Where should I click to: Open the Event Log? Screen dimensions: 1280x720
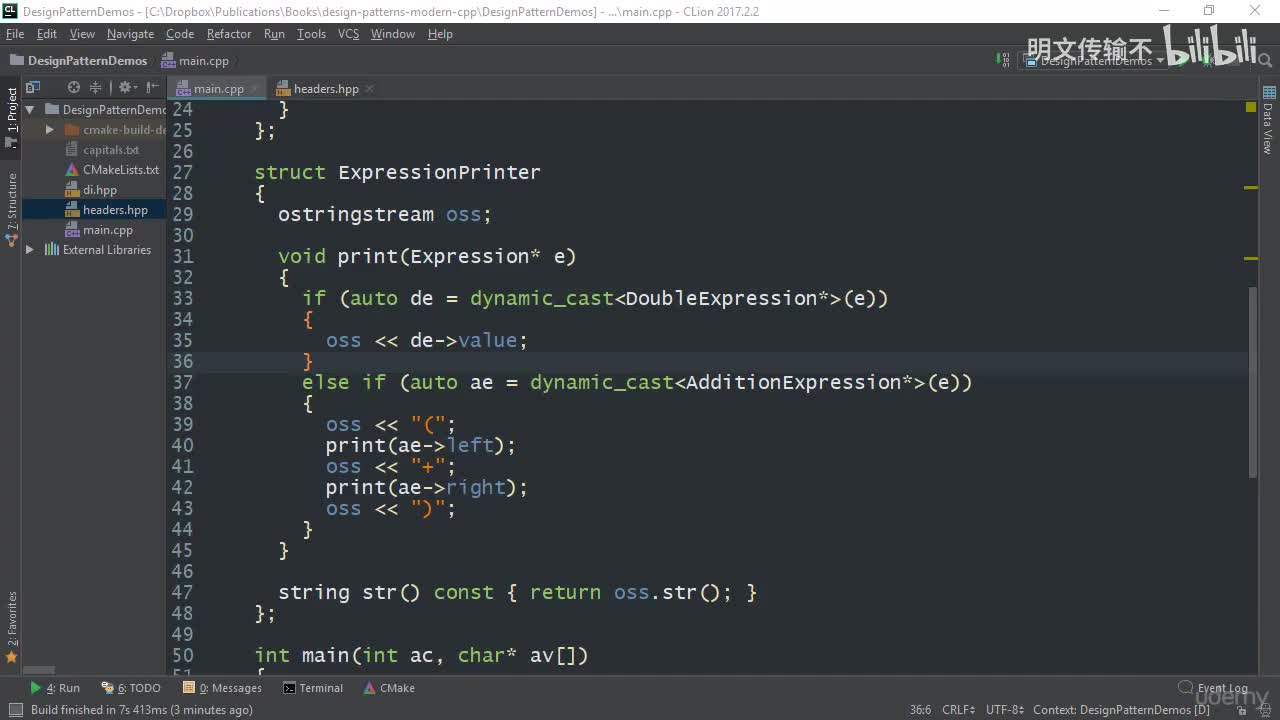(x=1213, y=688)
